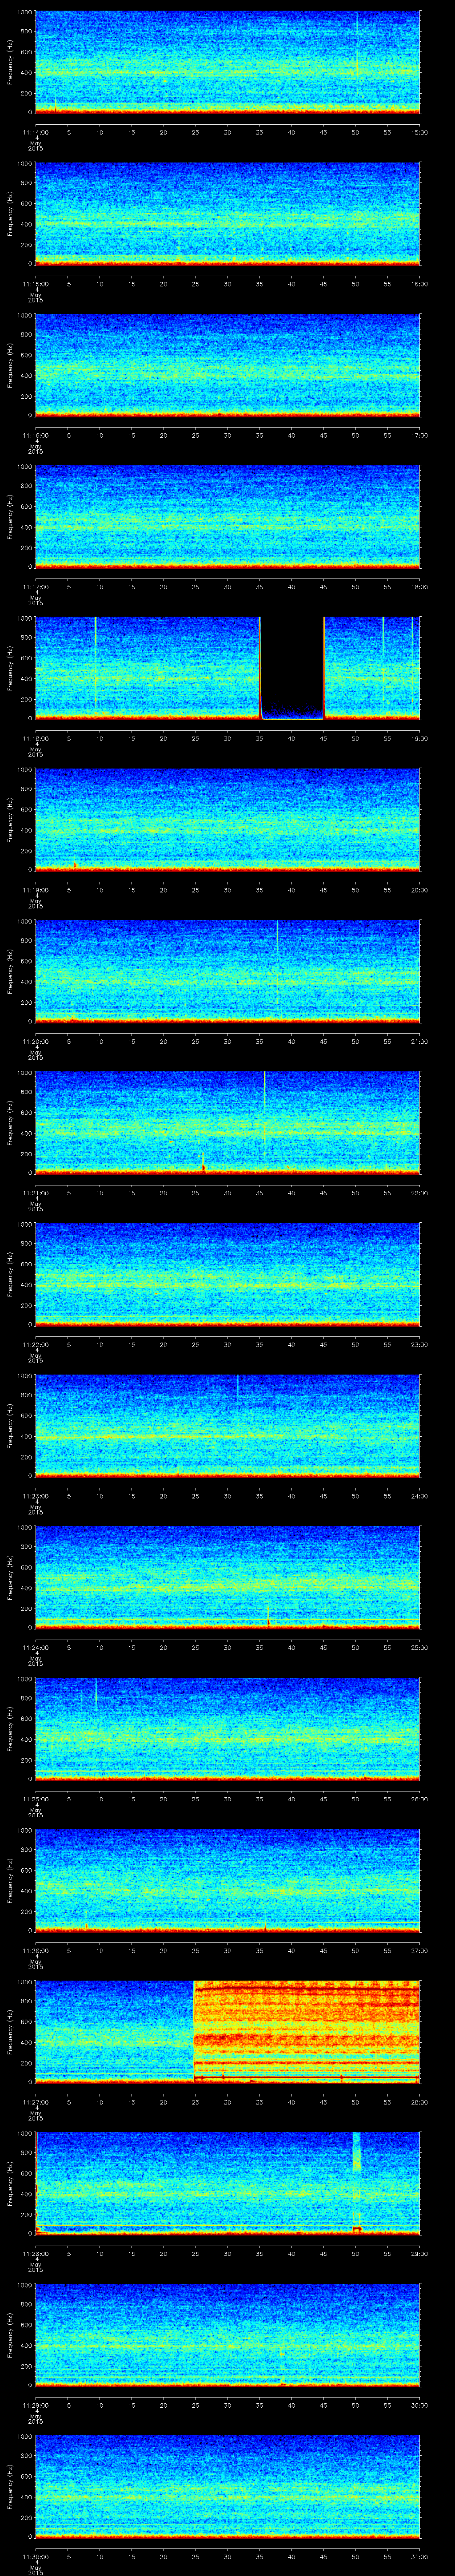The width and height of the screenshot is (455, 2576).
Task: Click the spectrogram panel starting at 11:23:00
Action: click(x=227, y=1426)
